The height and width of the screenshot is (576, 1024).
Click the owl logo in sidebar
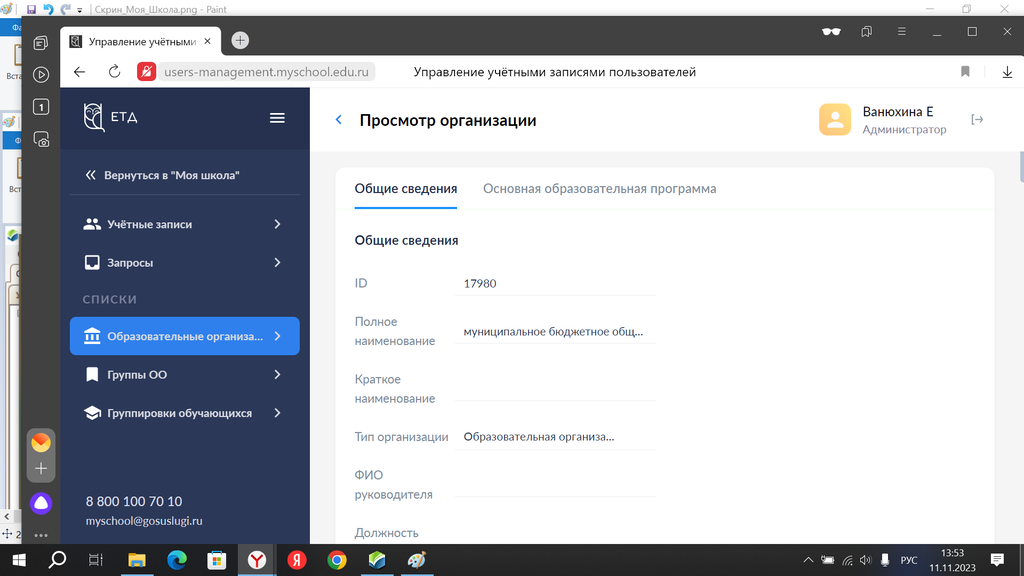(x=95, y=118)
